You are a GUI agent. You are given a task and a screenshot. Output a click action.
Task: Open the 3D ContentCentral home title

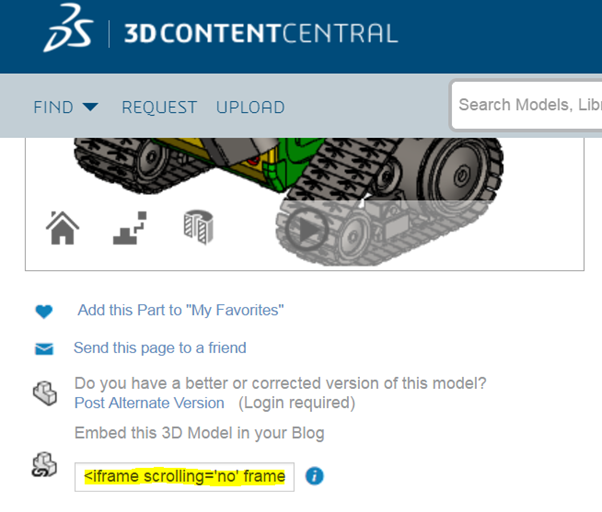[261, 33]
